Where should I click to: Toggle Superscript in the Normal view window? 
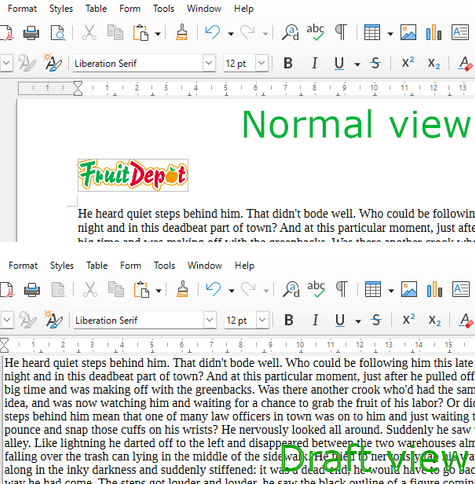(408, 62)
